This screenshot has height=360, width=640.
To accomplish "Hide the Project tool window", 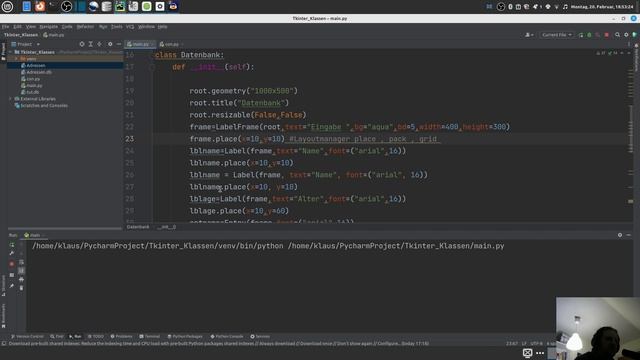I will pos(119,44).
